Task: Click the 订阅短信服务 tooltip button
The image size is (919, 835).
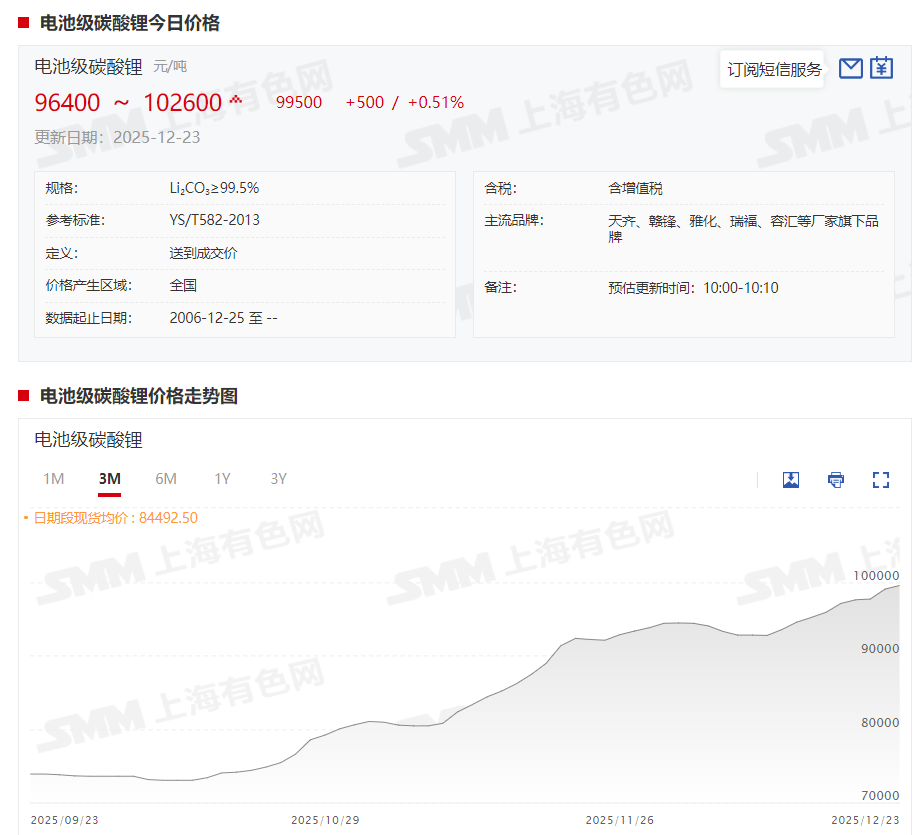Action: tap(774, 69)
